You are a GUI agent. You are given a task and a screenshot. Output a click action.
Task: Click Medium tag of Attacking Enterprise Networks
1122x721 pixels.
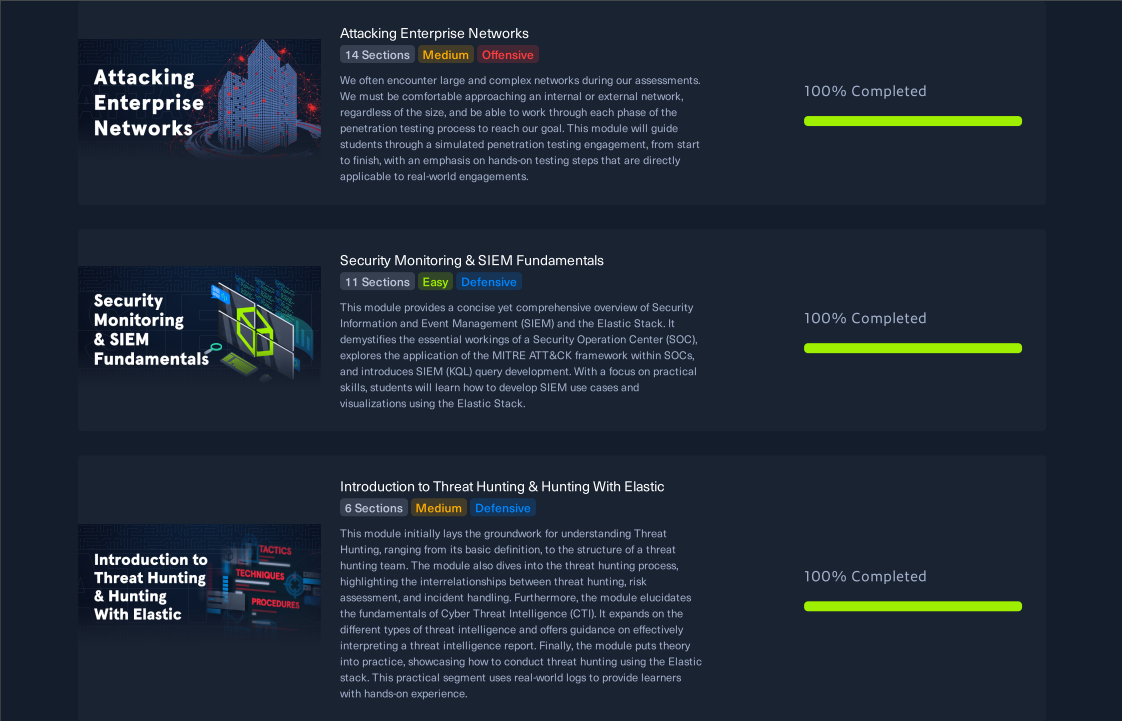445,55
